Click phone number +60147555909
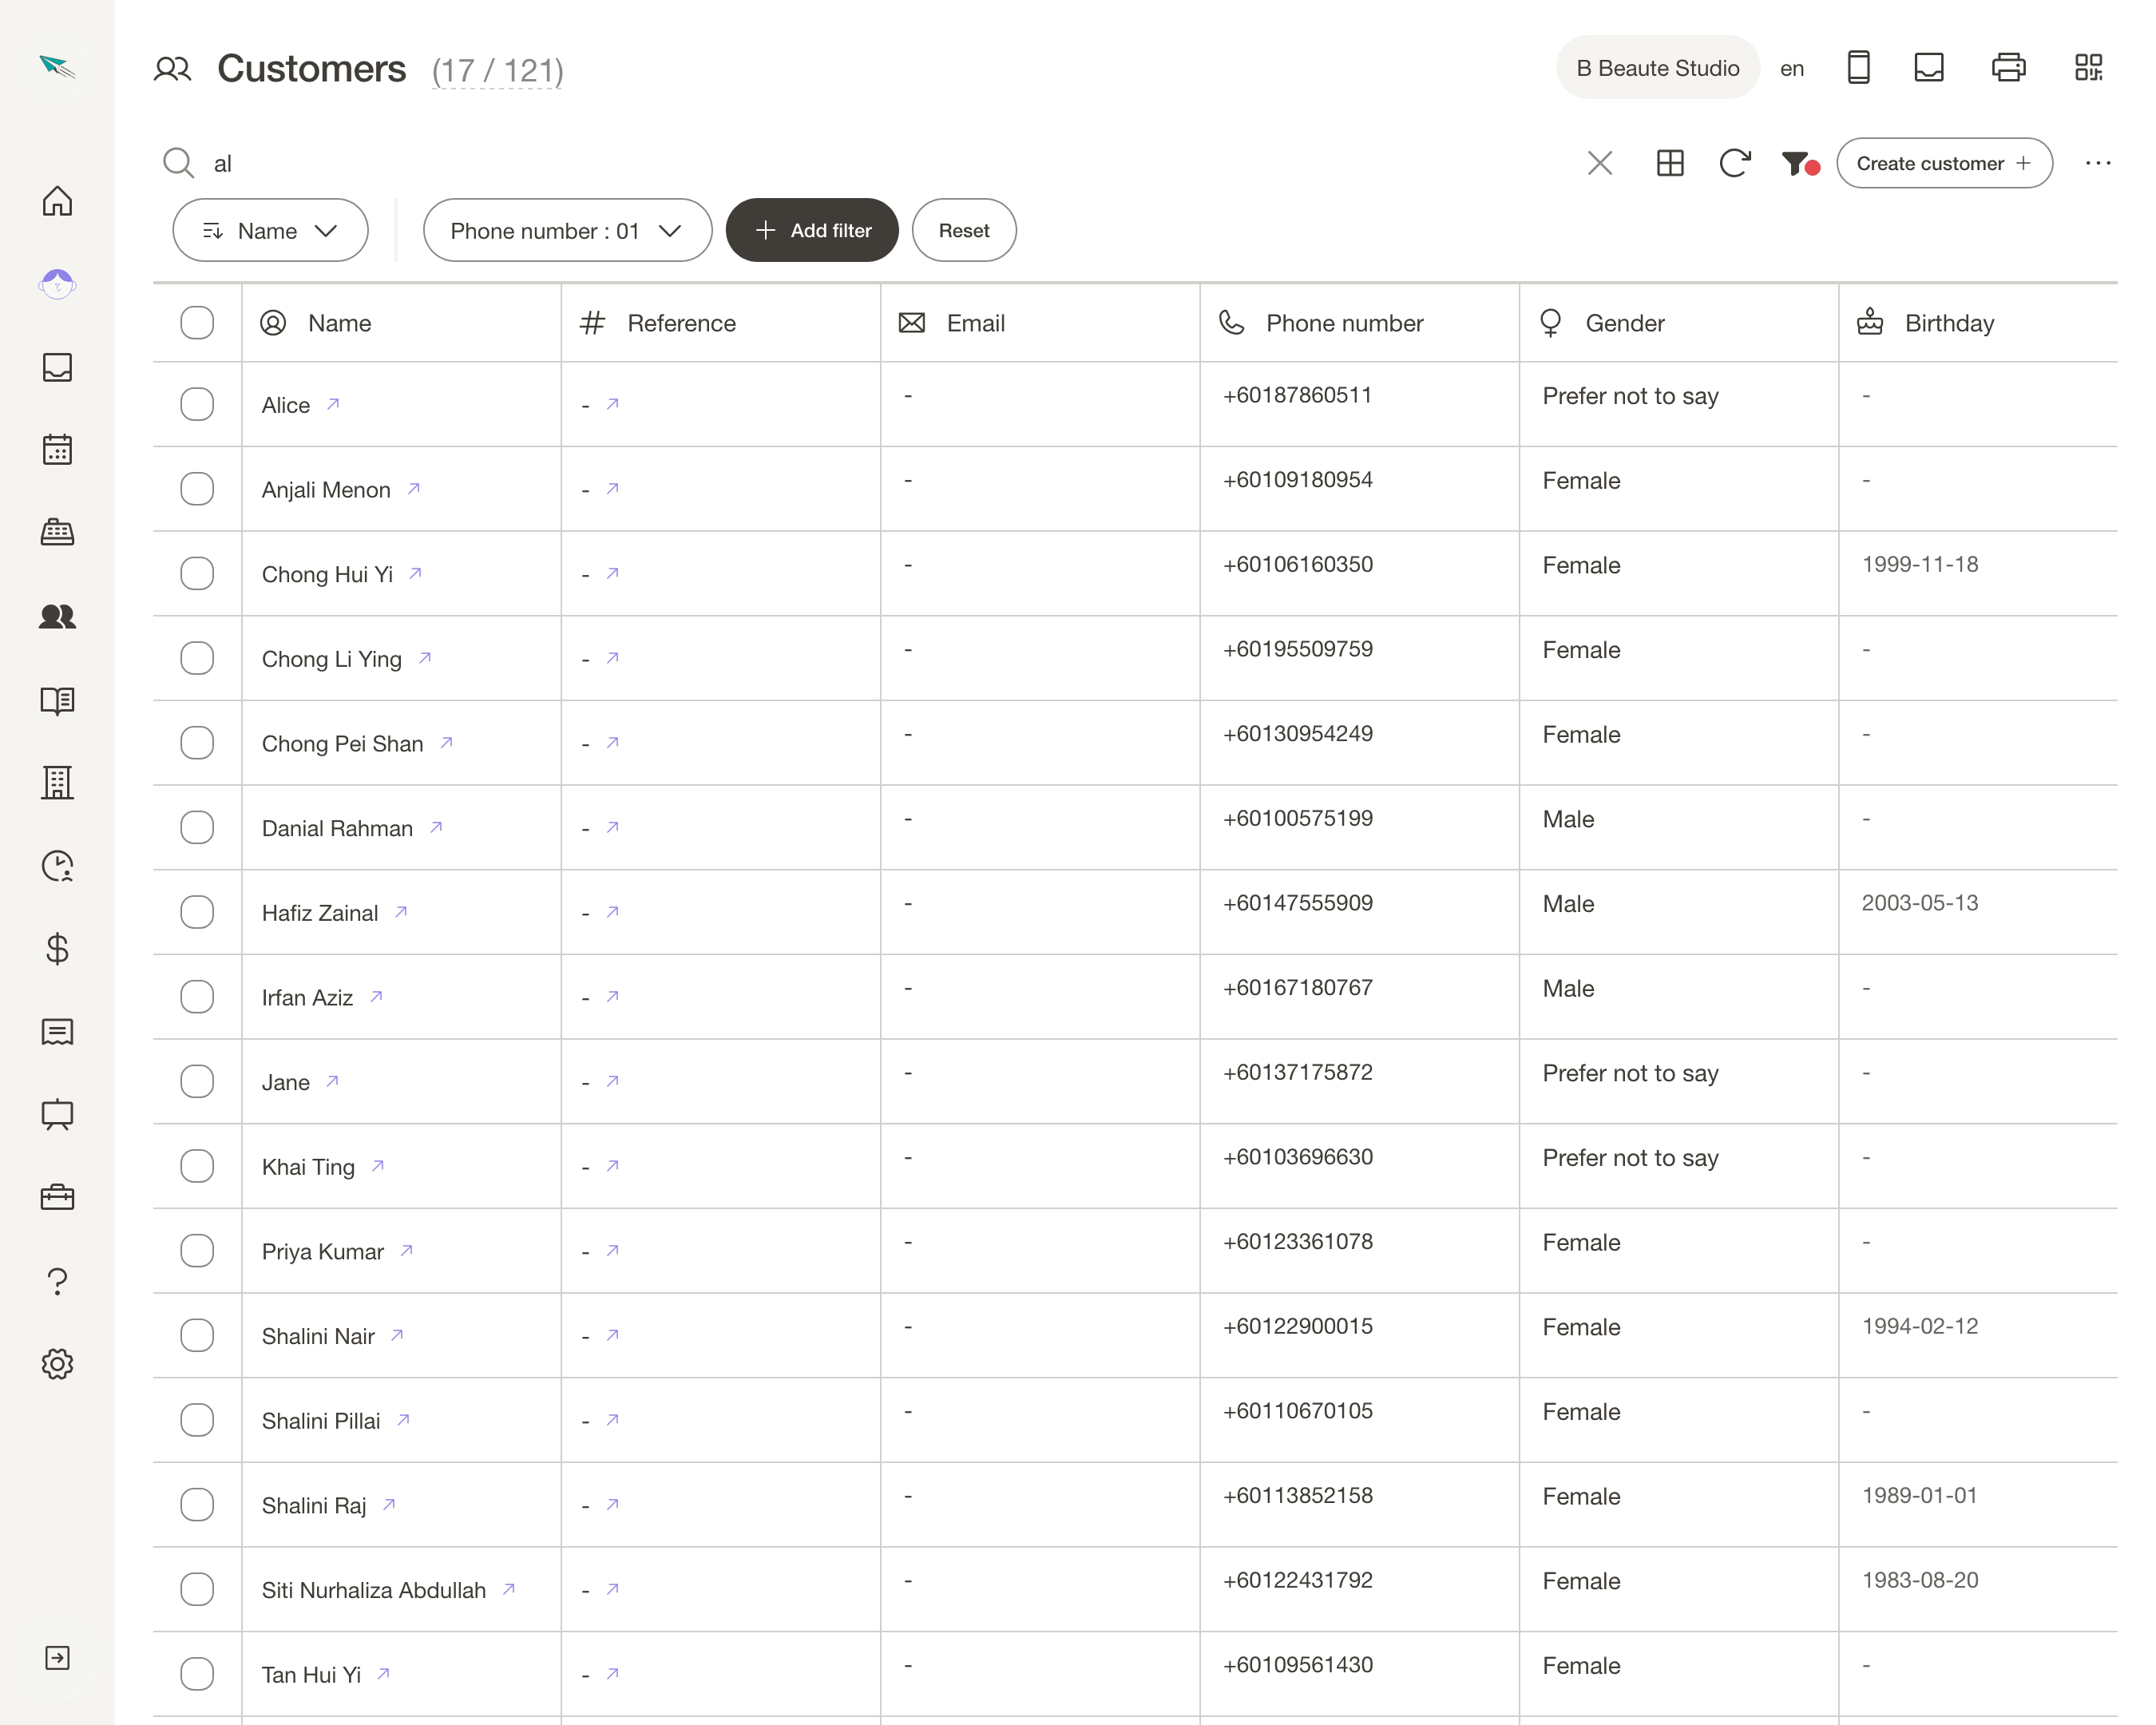The width and height of the screenshot is (2156, 1725). point(1297,903)
